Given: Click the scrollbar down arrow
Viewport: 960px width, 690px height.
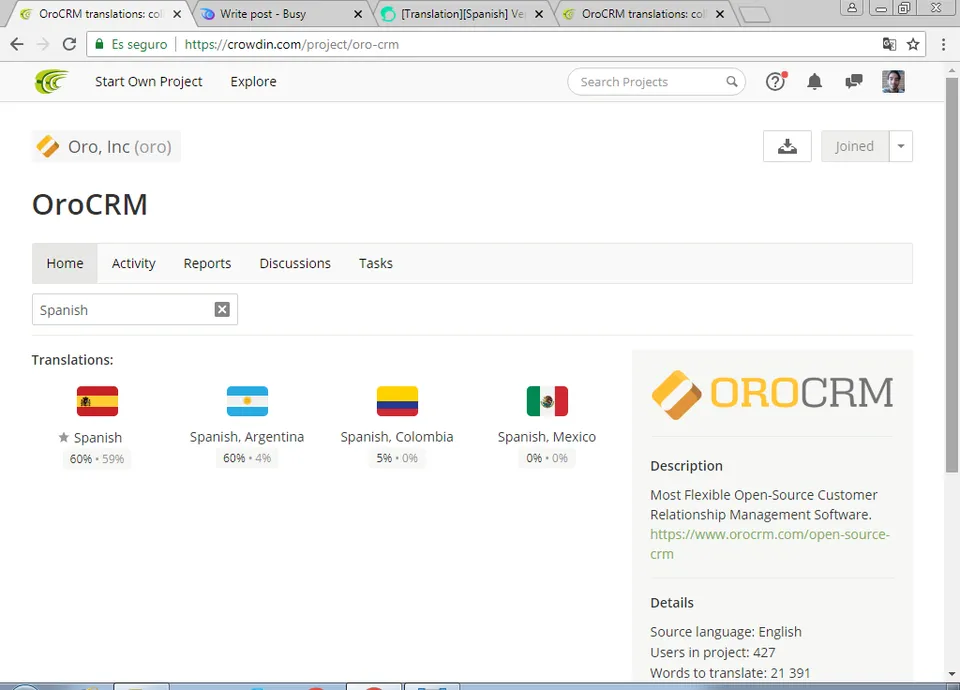Looking at the screenshot, I should pyautogui.click(x=951, y=674).
